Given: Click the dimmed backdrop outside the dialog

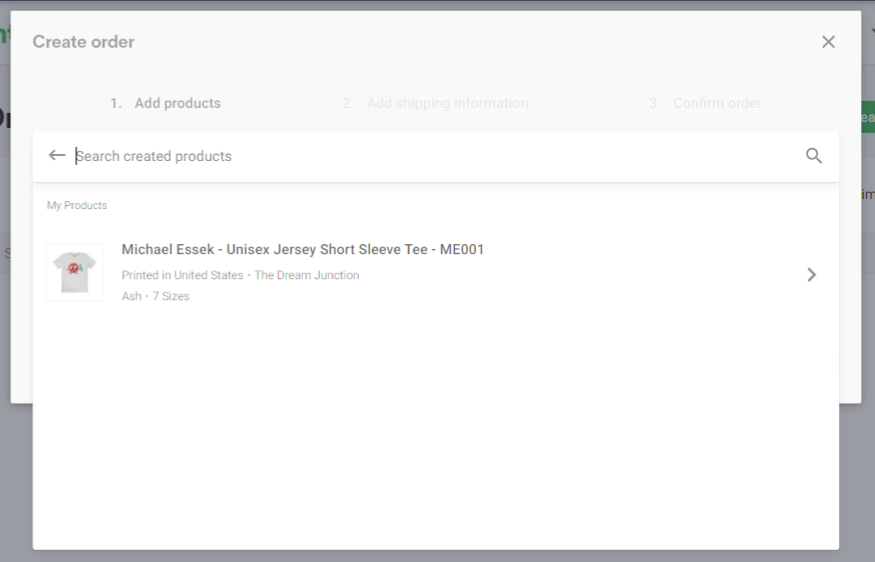Looking at the screenshot, I should (x=16, y=480).
